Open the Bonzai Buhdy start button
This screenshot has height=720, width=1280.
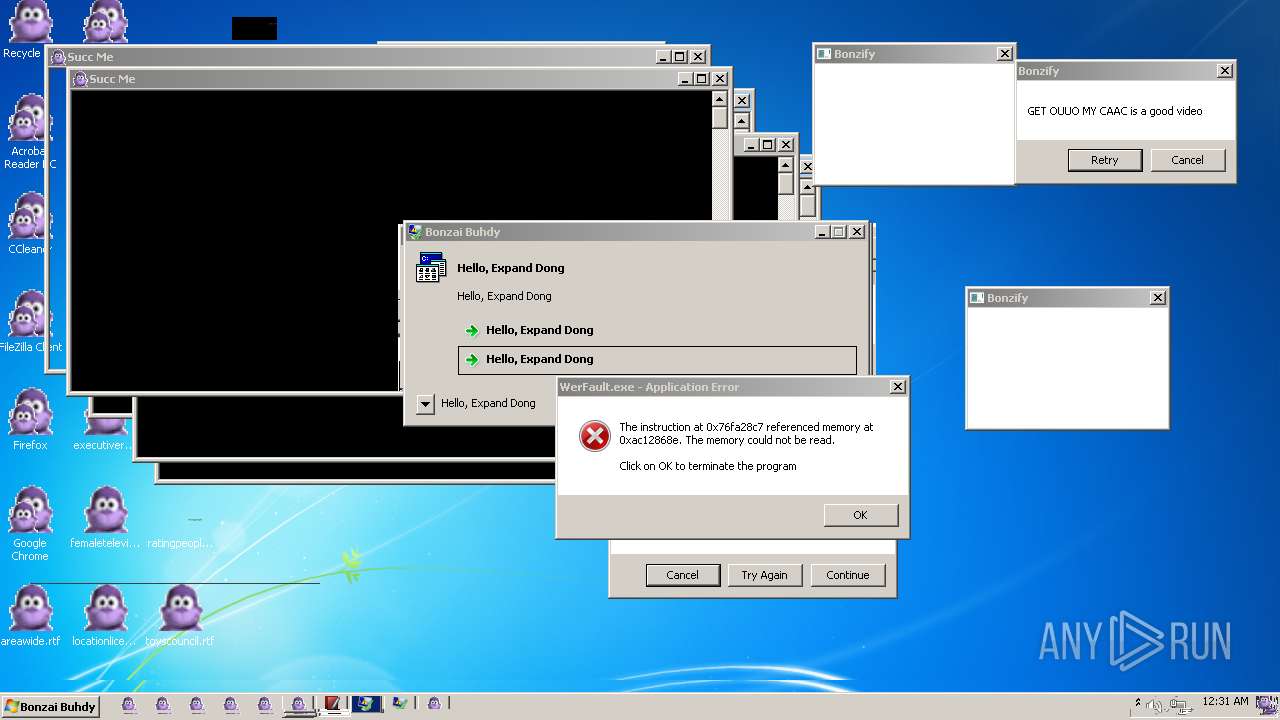click(50, 706)
